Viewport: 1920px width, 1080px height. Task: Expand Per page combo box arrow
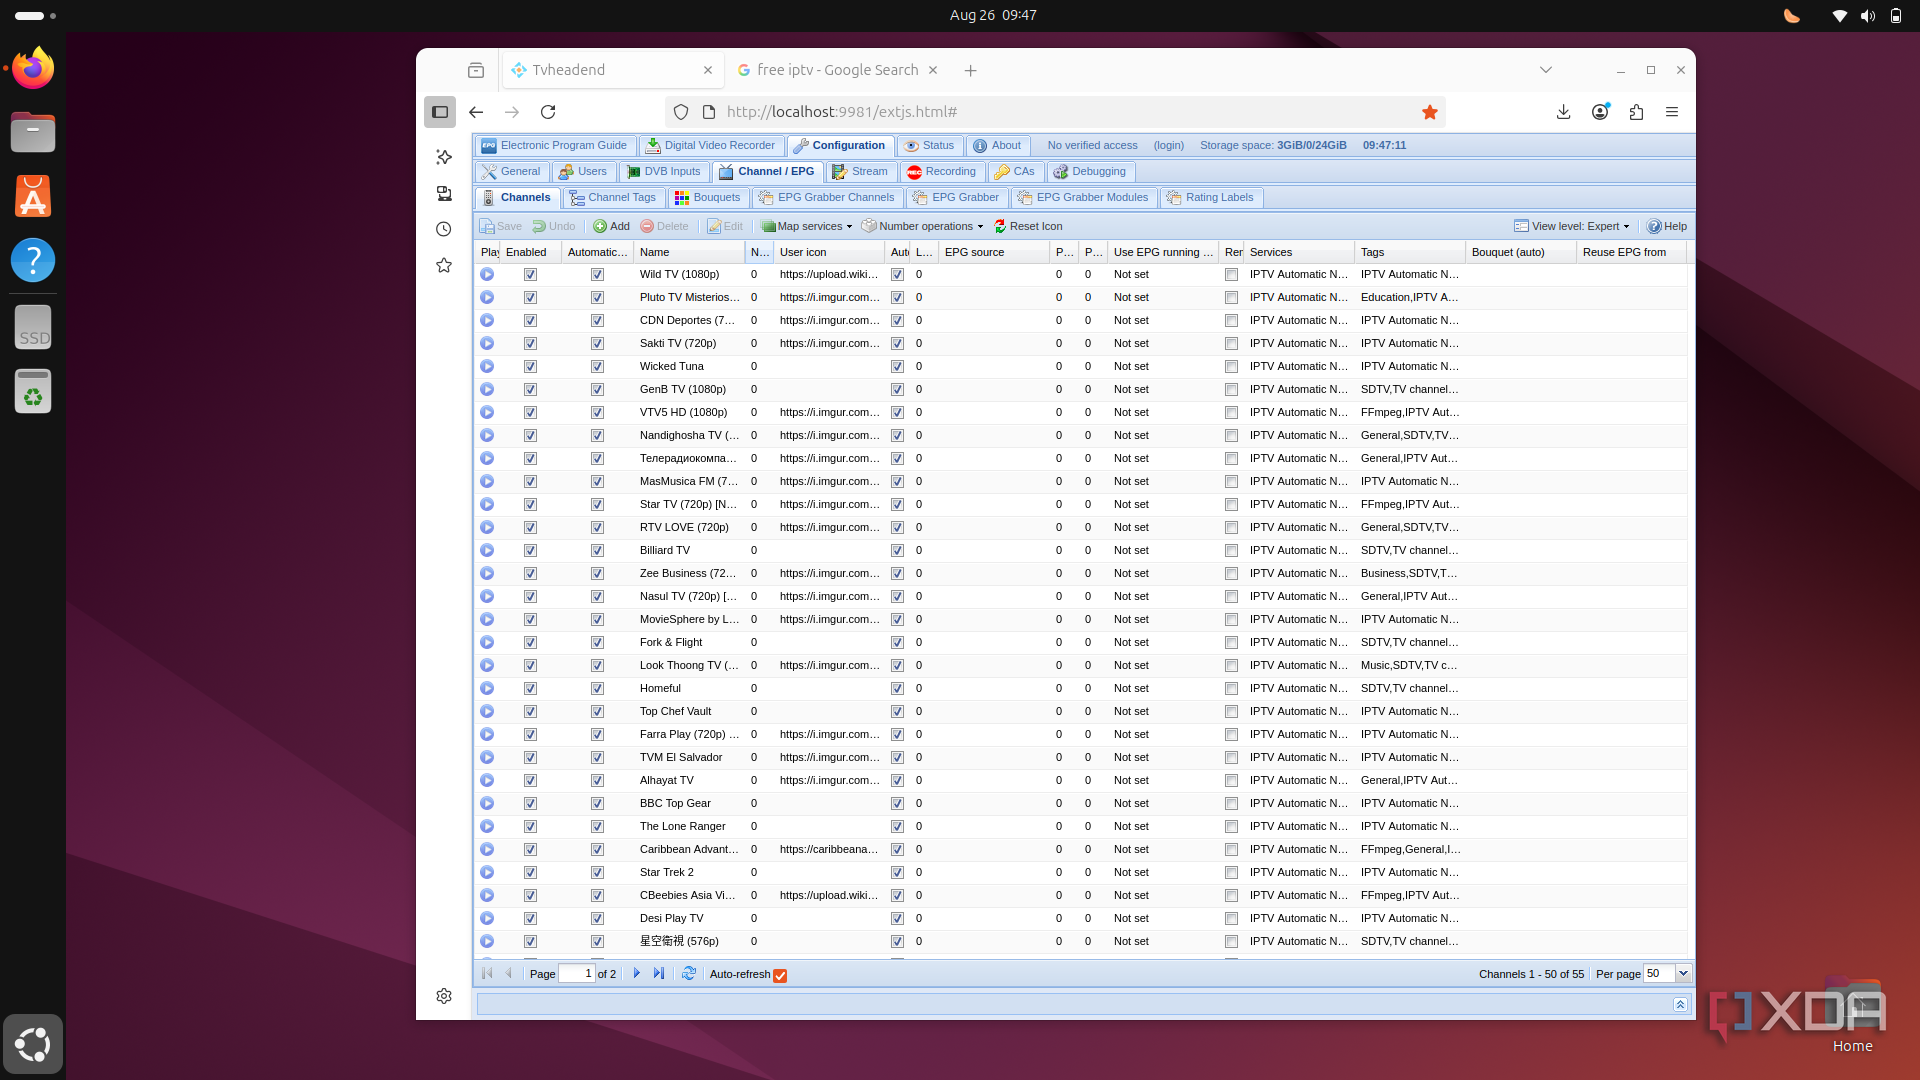pos(1683,973)
